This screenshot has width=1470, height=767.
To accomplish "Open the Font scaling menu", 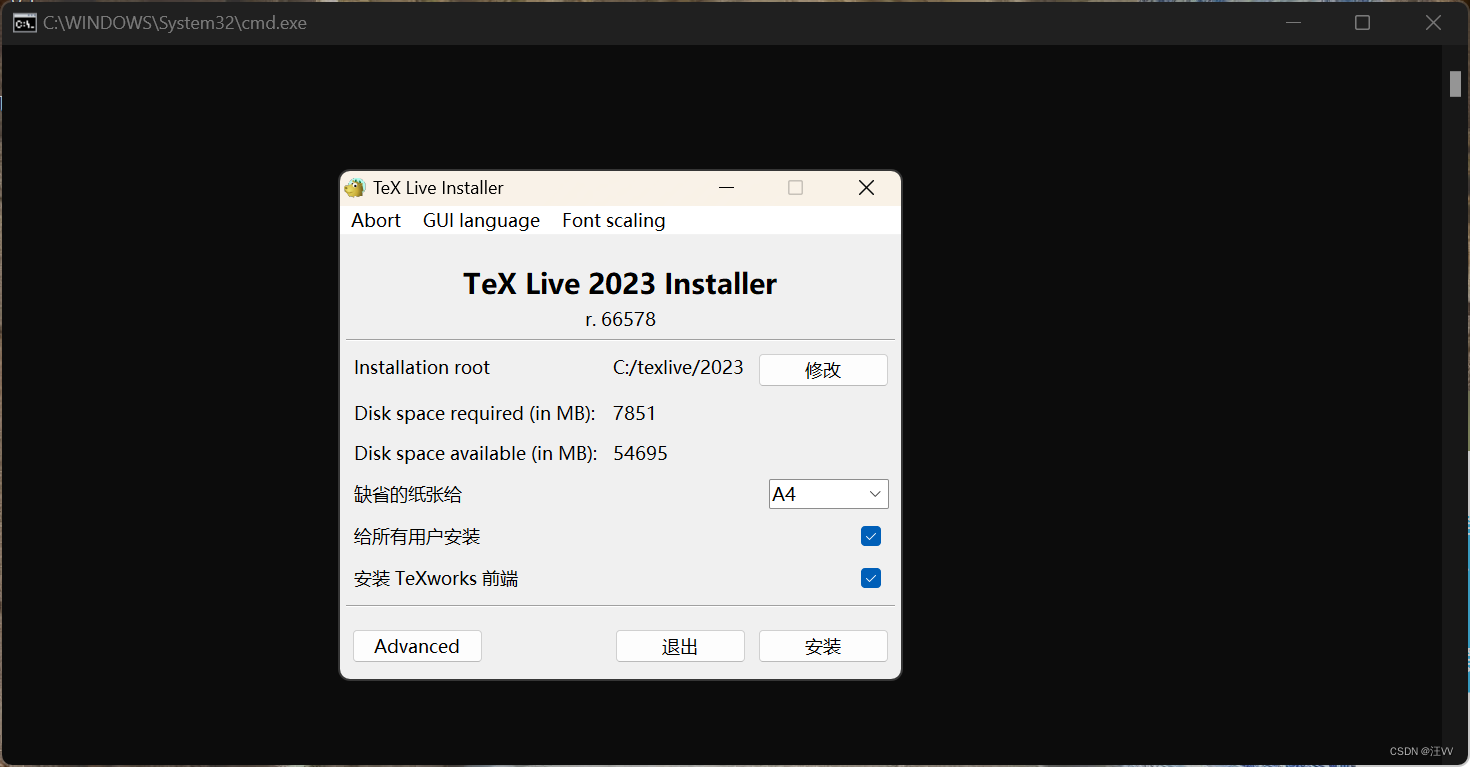I will tap(613, 220).
